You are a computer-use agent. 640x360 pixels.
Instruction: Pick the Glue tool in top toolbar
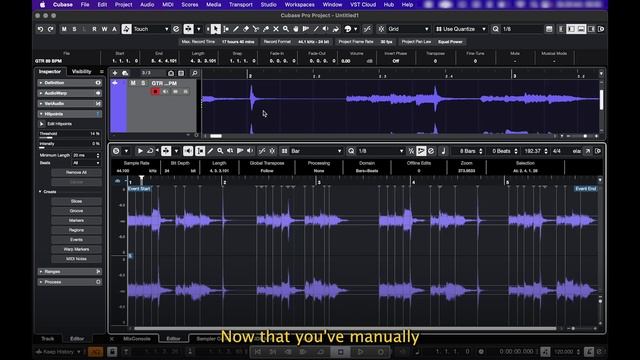[x=266, y=29]
